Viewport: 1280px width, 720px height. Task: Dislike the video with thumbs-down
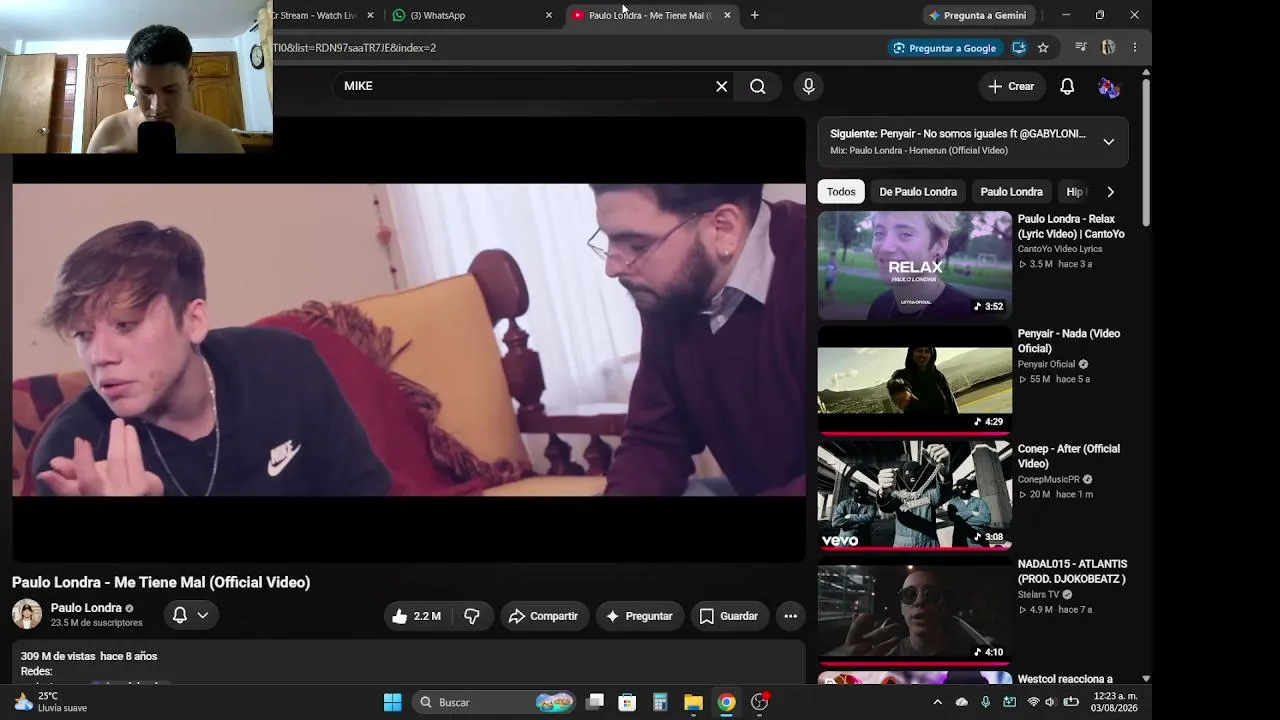click(472, 616)
